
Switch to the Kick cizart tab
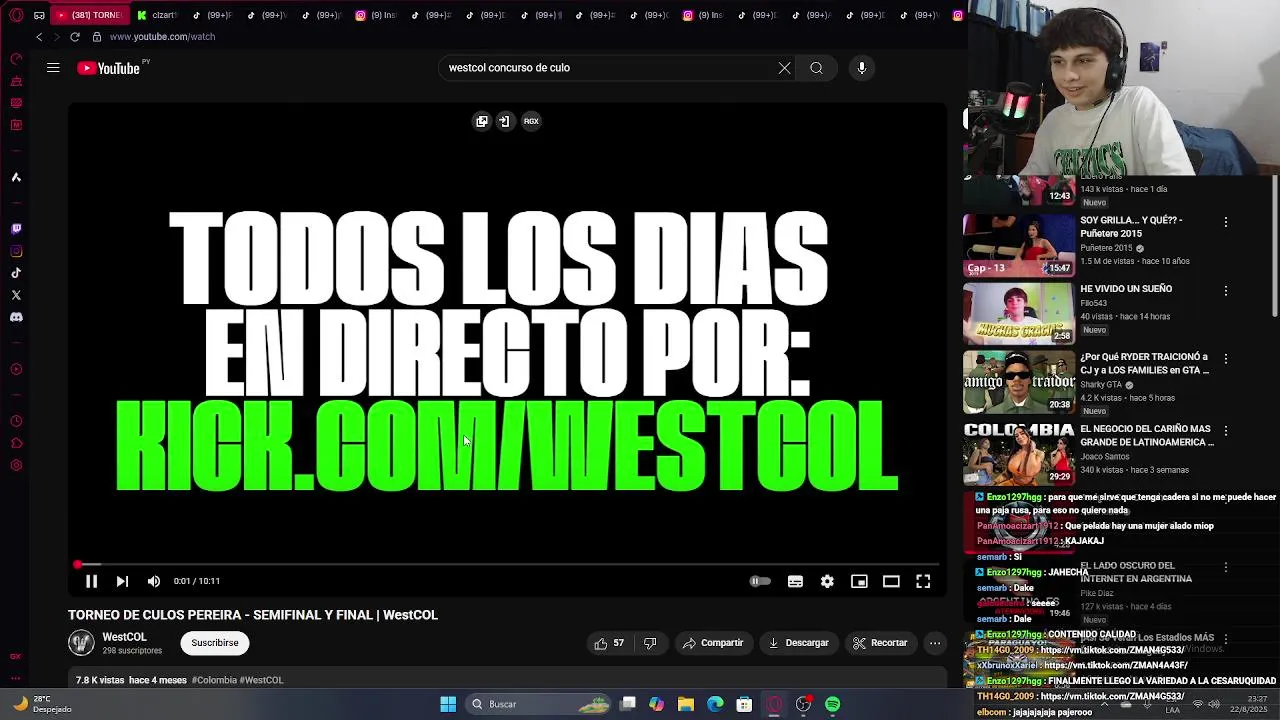pyautogui.click(x=157, y=15)
